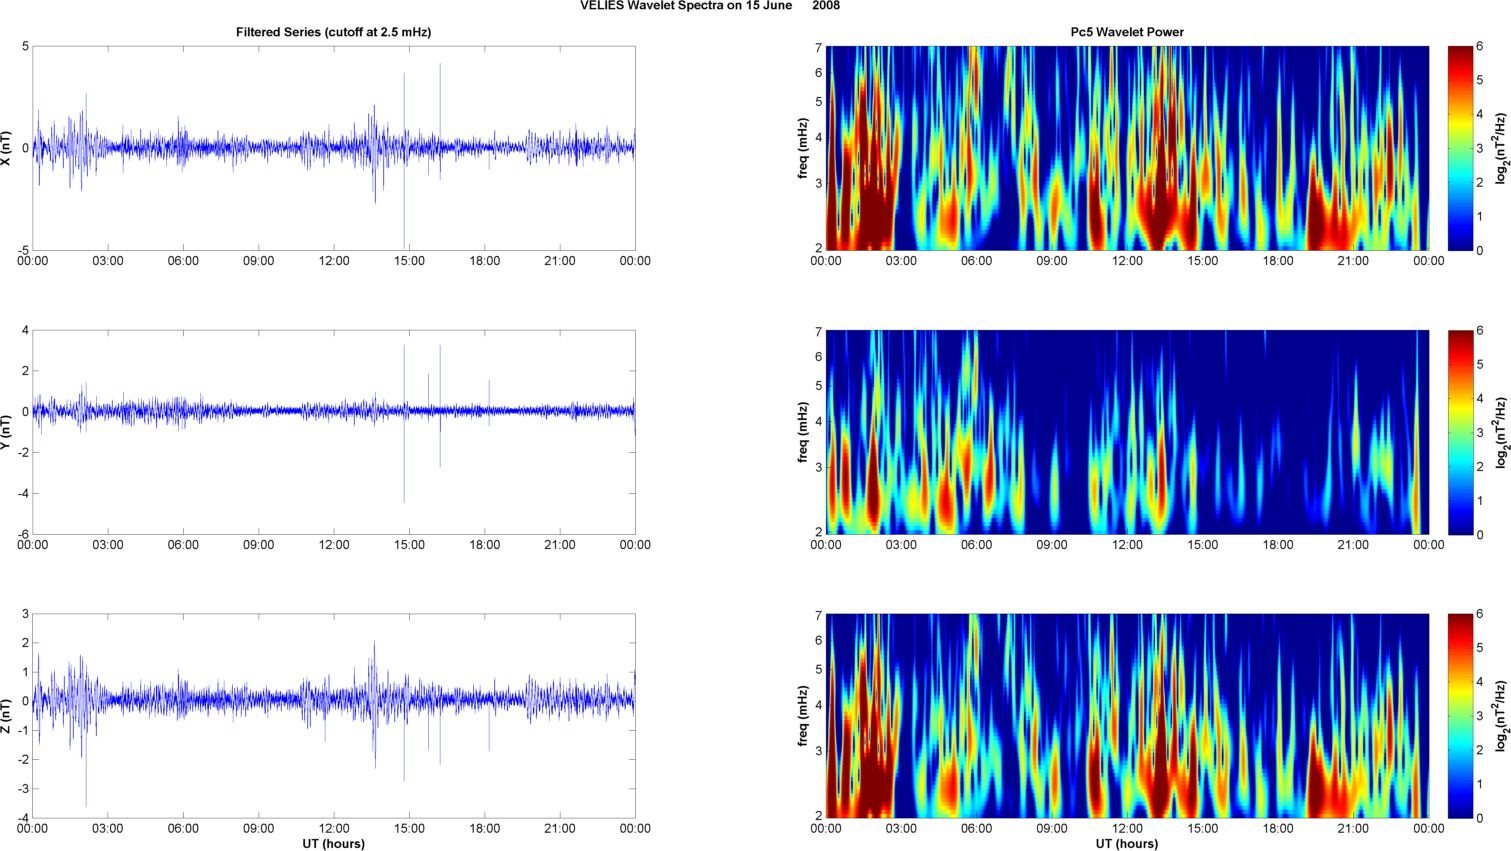Click the 5 tick on the X (nT) axis

pyautogui.click(x=26, y=46)
